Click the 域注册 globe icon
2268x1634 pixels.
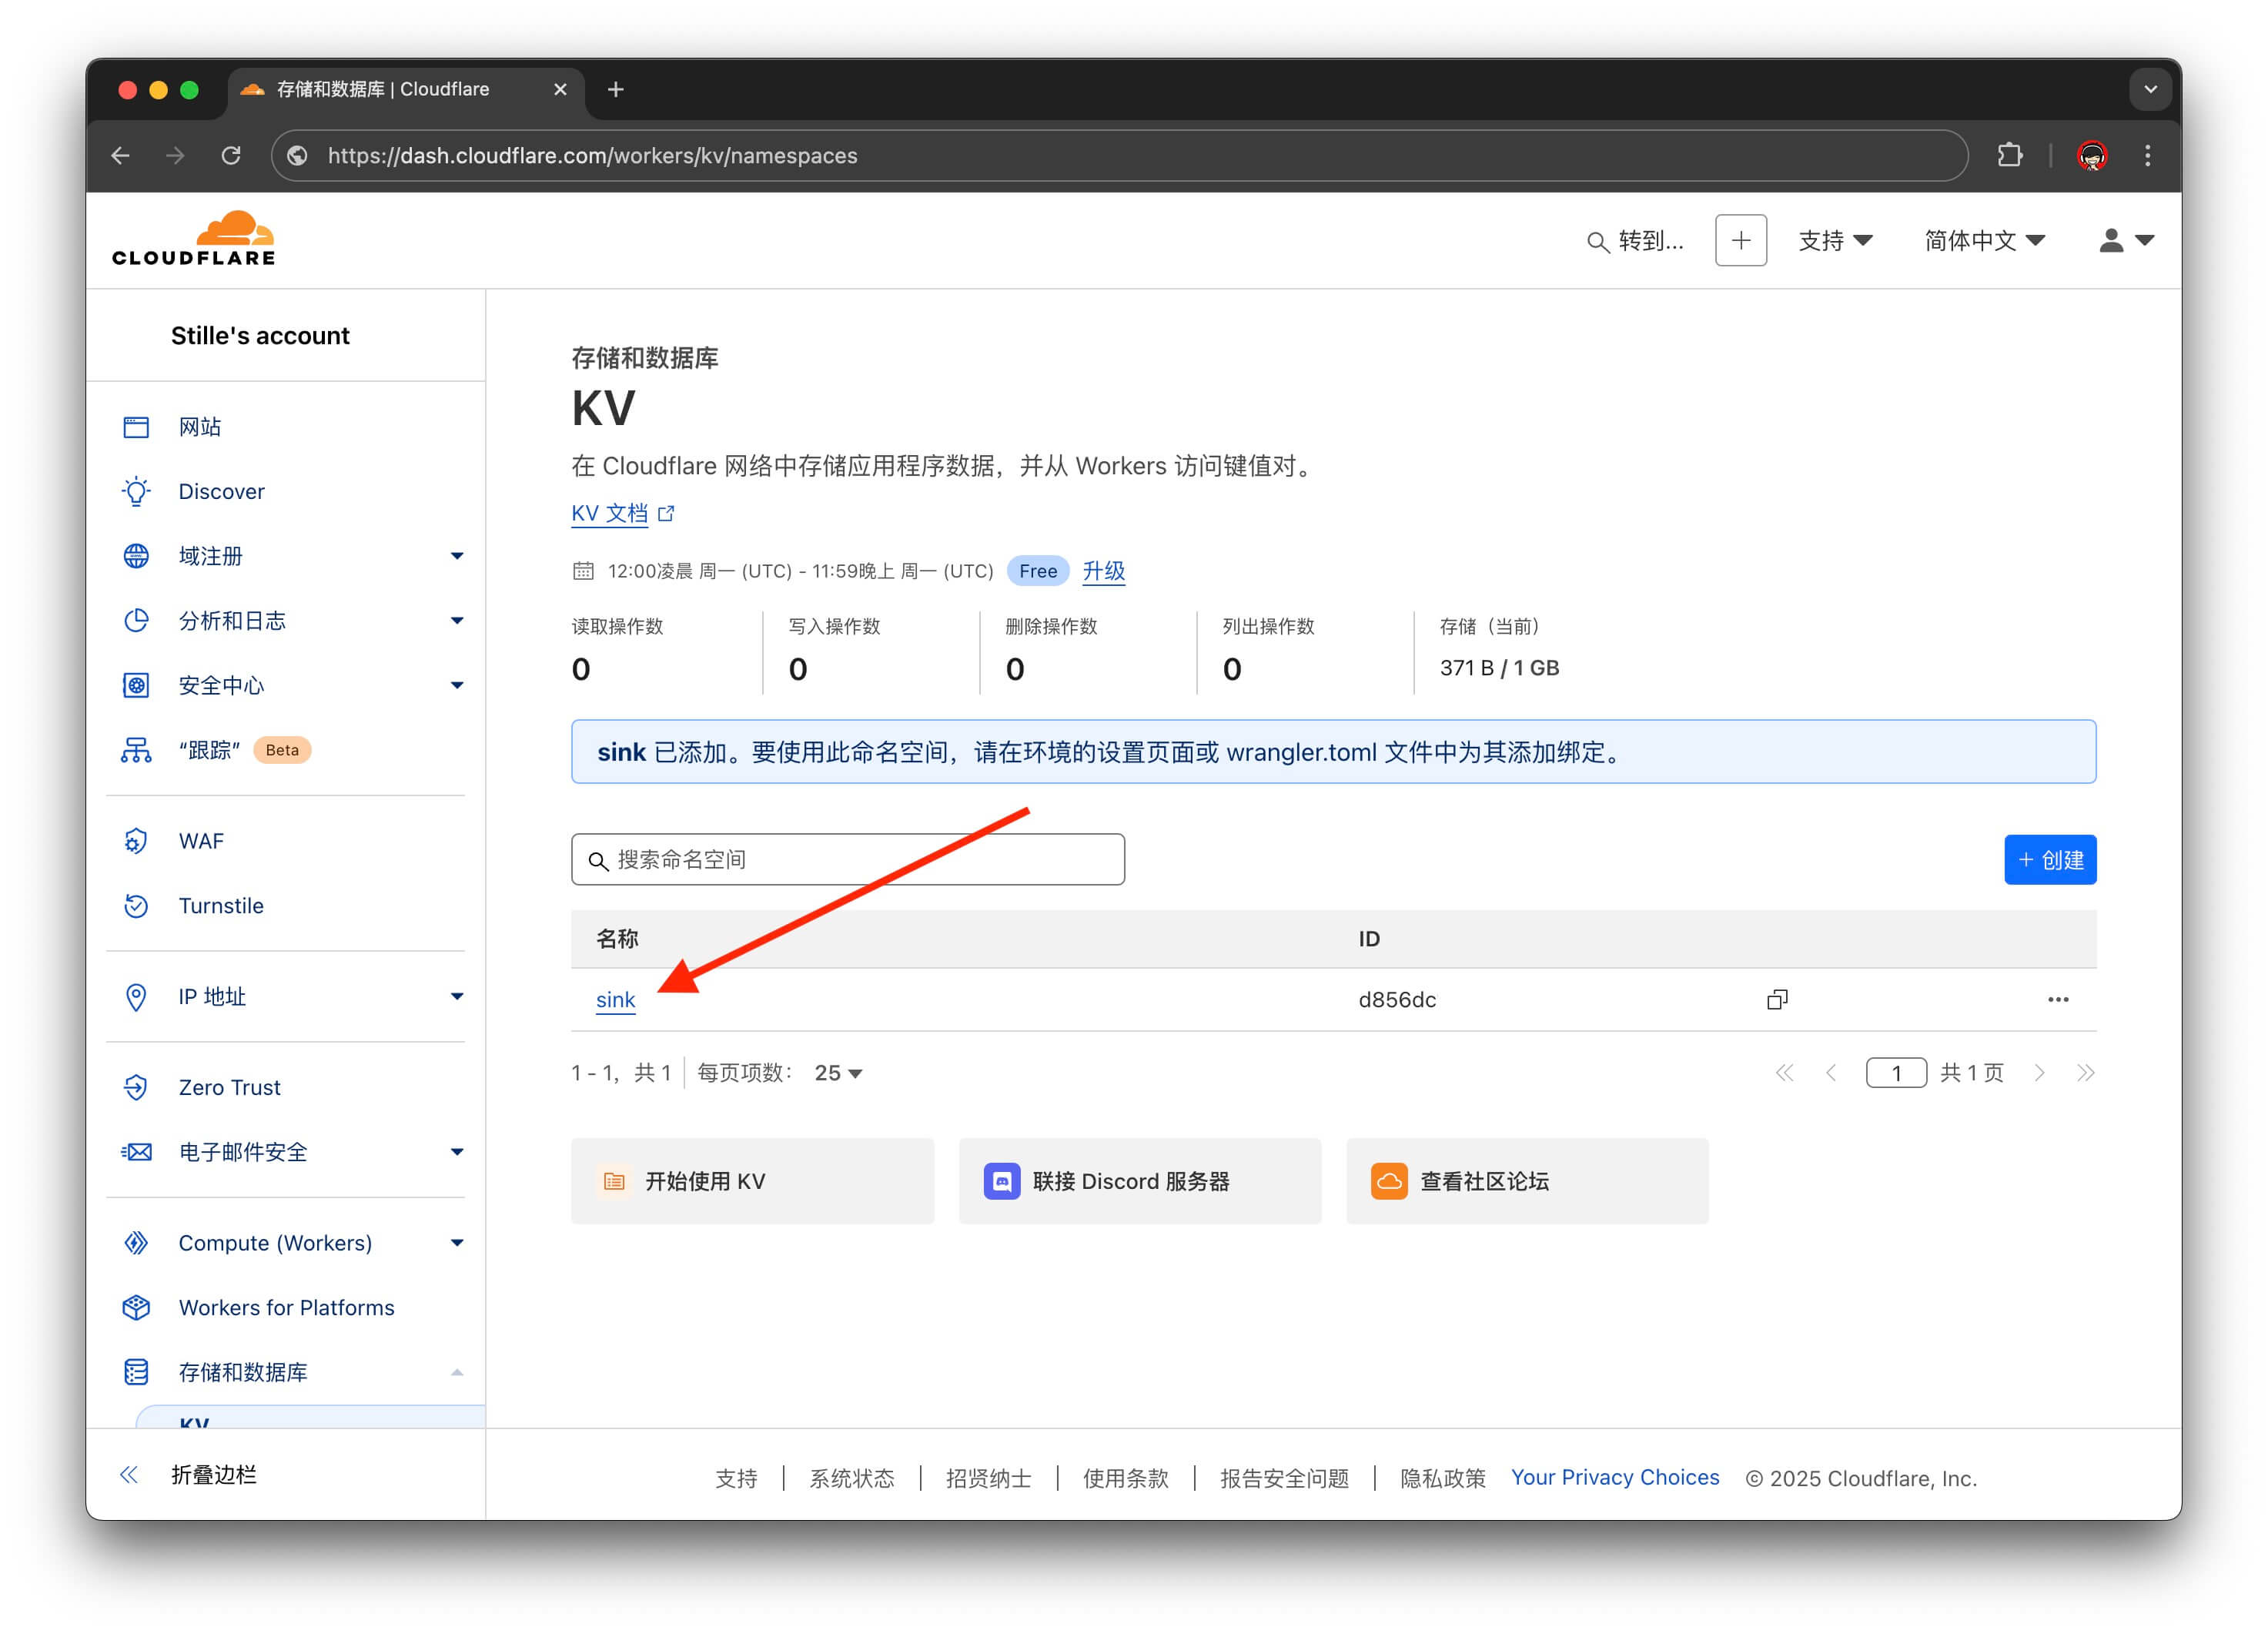pos(136,556)
